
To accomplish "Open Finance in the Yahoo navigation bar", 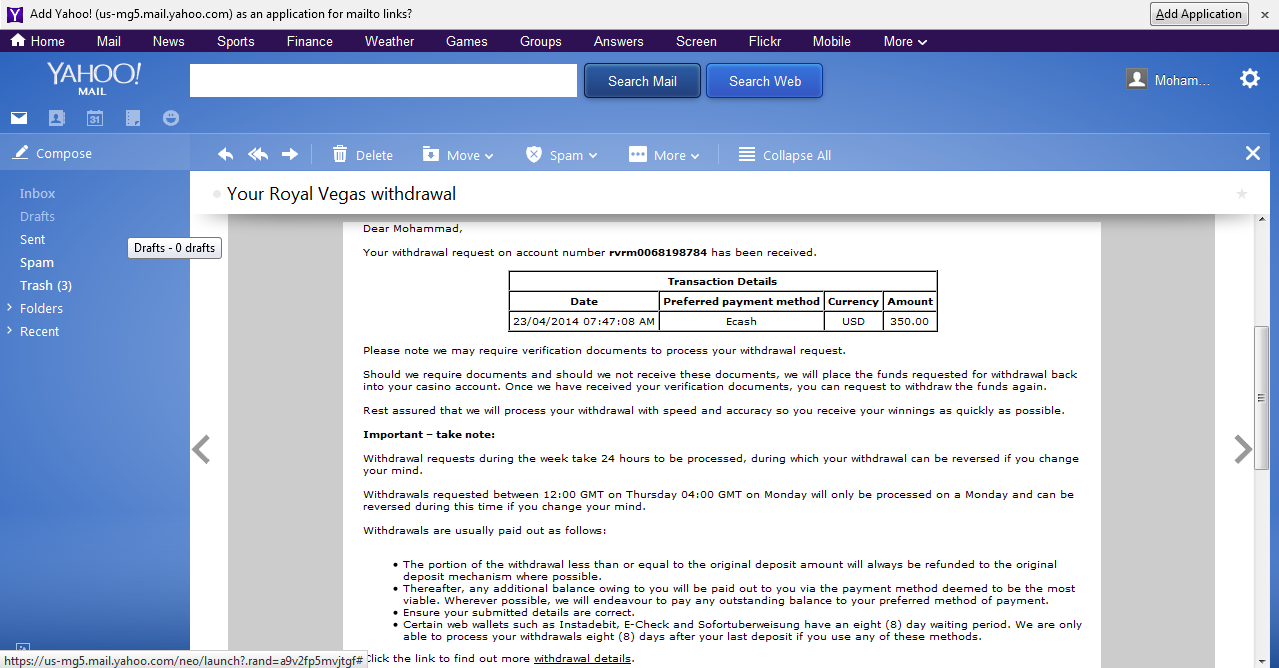I will (310, 41).
